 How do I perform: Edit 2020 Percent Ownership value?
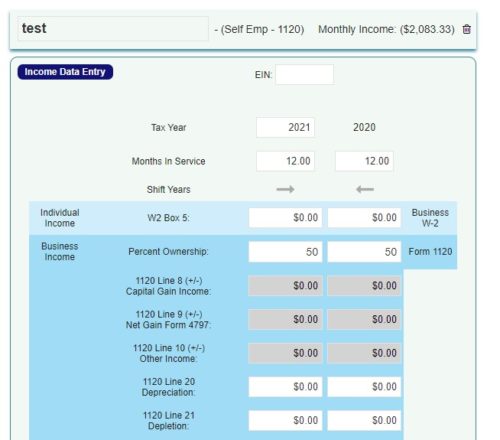pos(364,252)
